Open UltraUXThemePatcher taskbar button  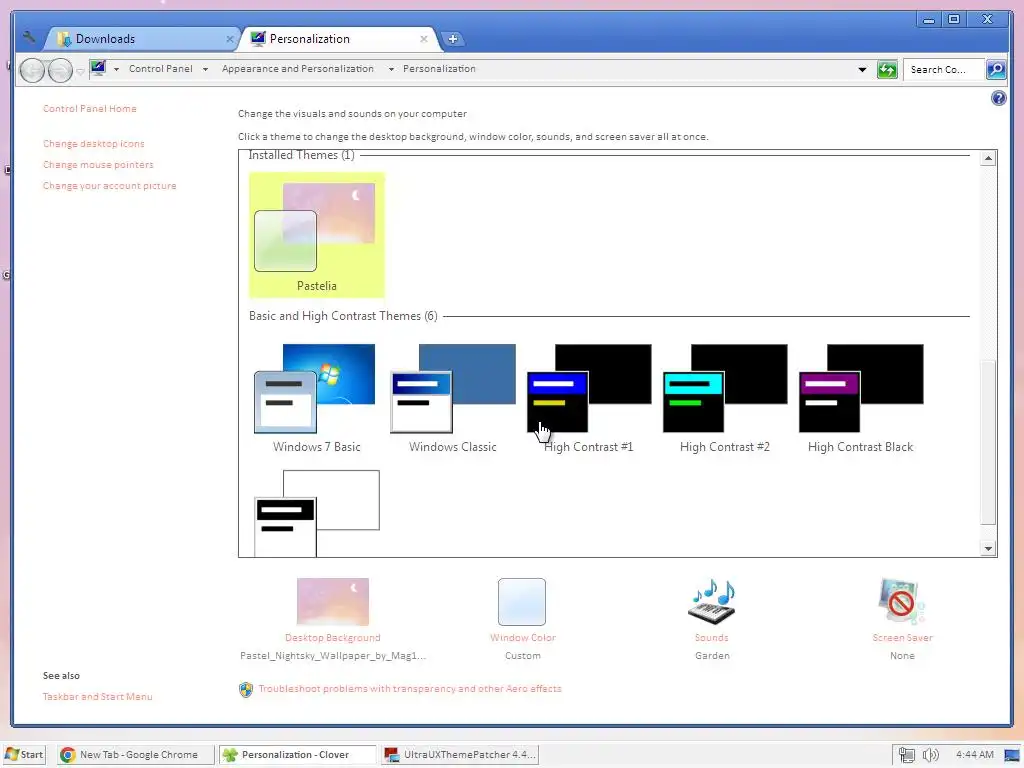[x=460, y=754]
